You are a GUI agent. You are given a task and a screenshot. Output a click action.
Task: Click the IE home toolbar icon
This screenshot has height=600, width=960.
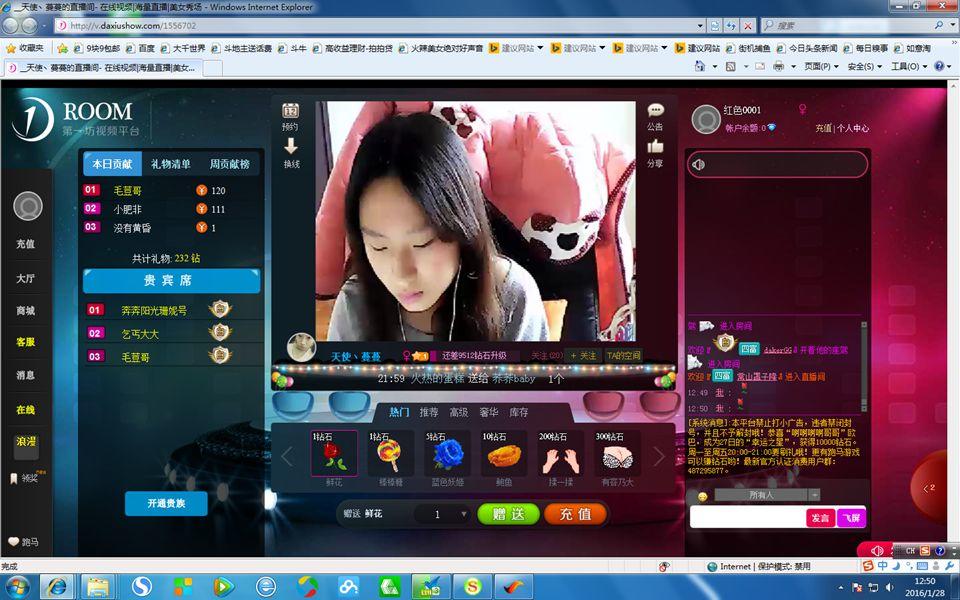tap(700, 66)
